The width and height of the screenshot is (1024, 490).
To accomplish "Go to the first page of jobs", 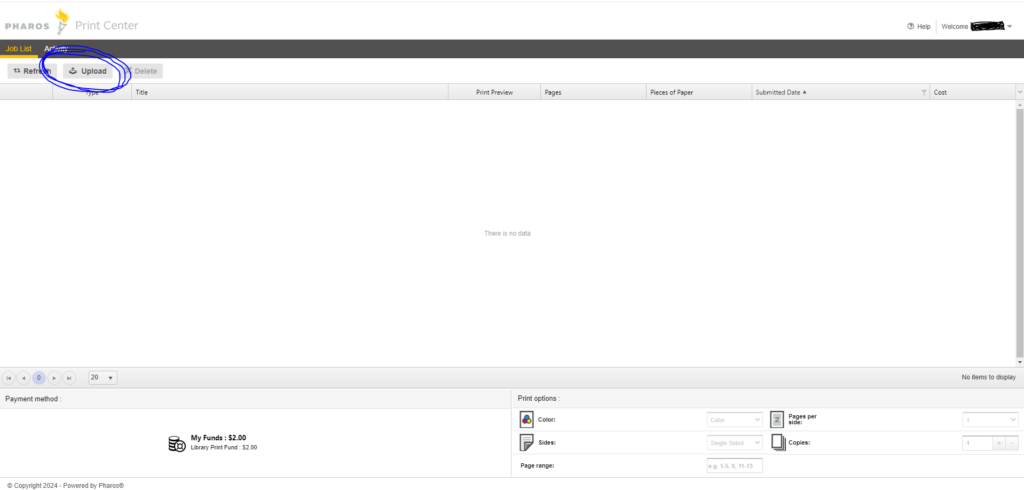I will (8, 378).
